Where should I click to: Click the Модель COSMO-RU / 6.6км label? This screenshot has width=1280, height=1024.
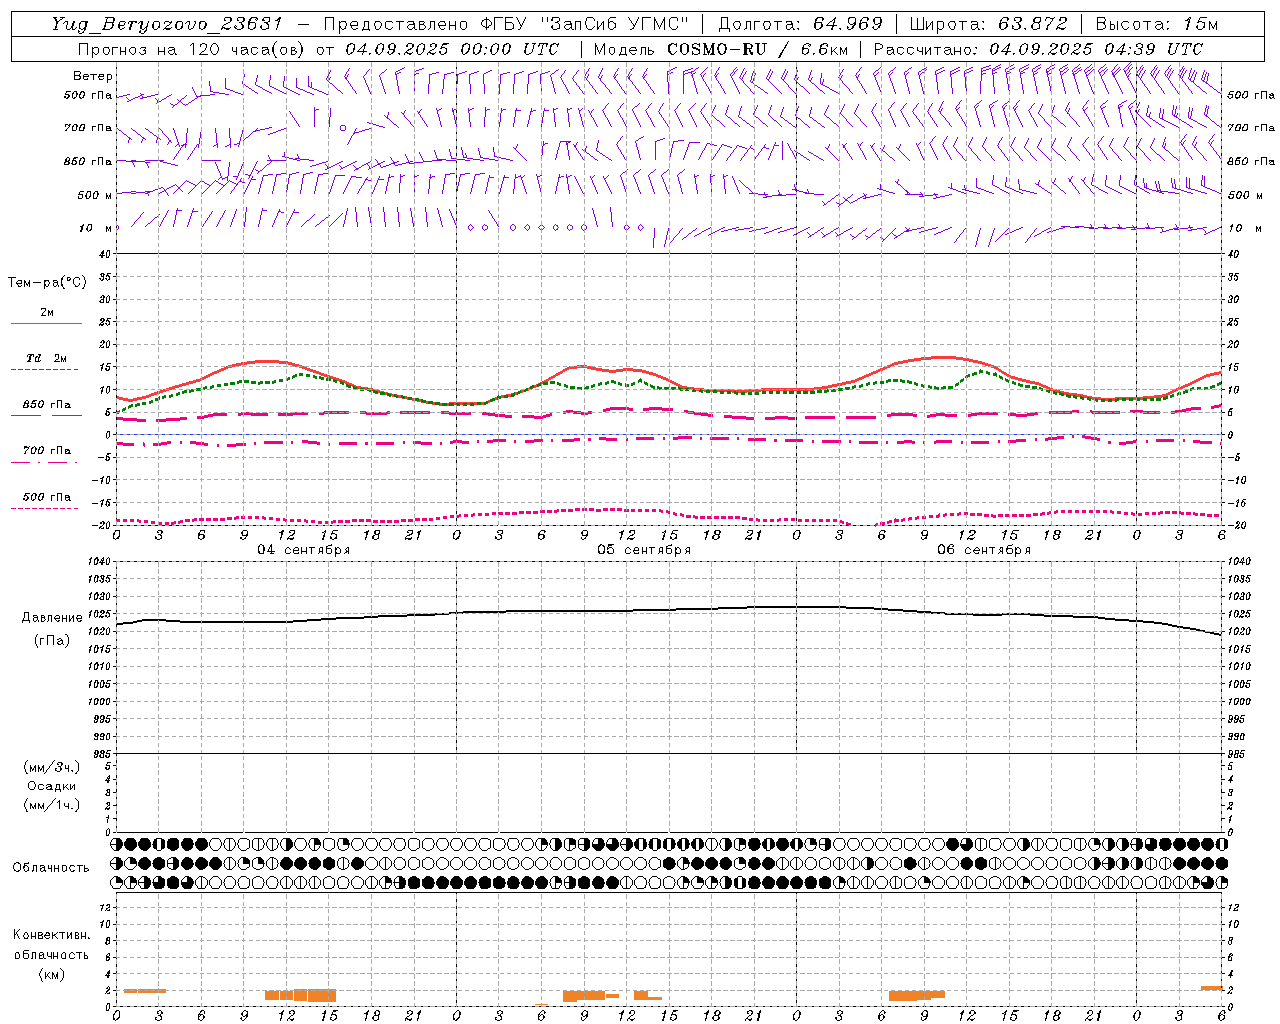(x=721, y=49)
